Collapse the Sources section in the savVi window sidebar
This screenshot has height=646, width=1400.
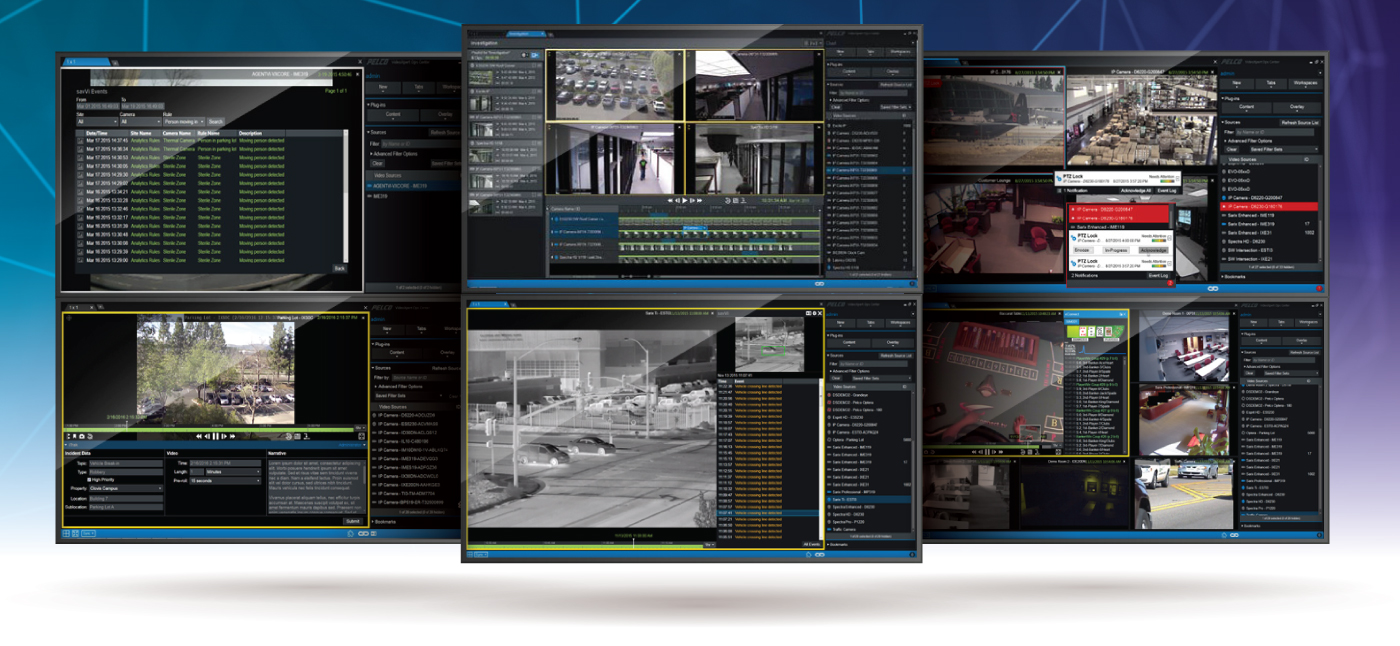376,132
